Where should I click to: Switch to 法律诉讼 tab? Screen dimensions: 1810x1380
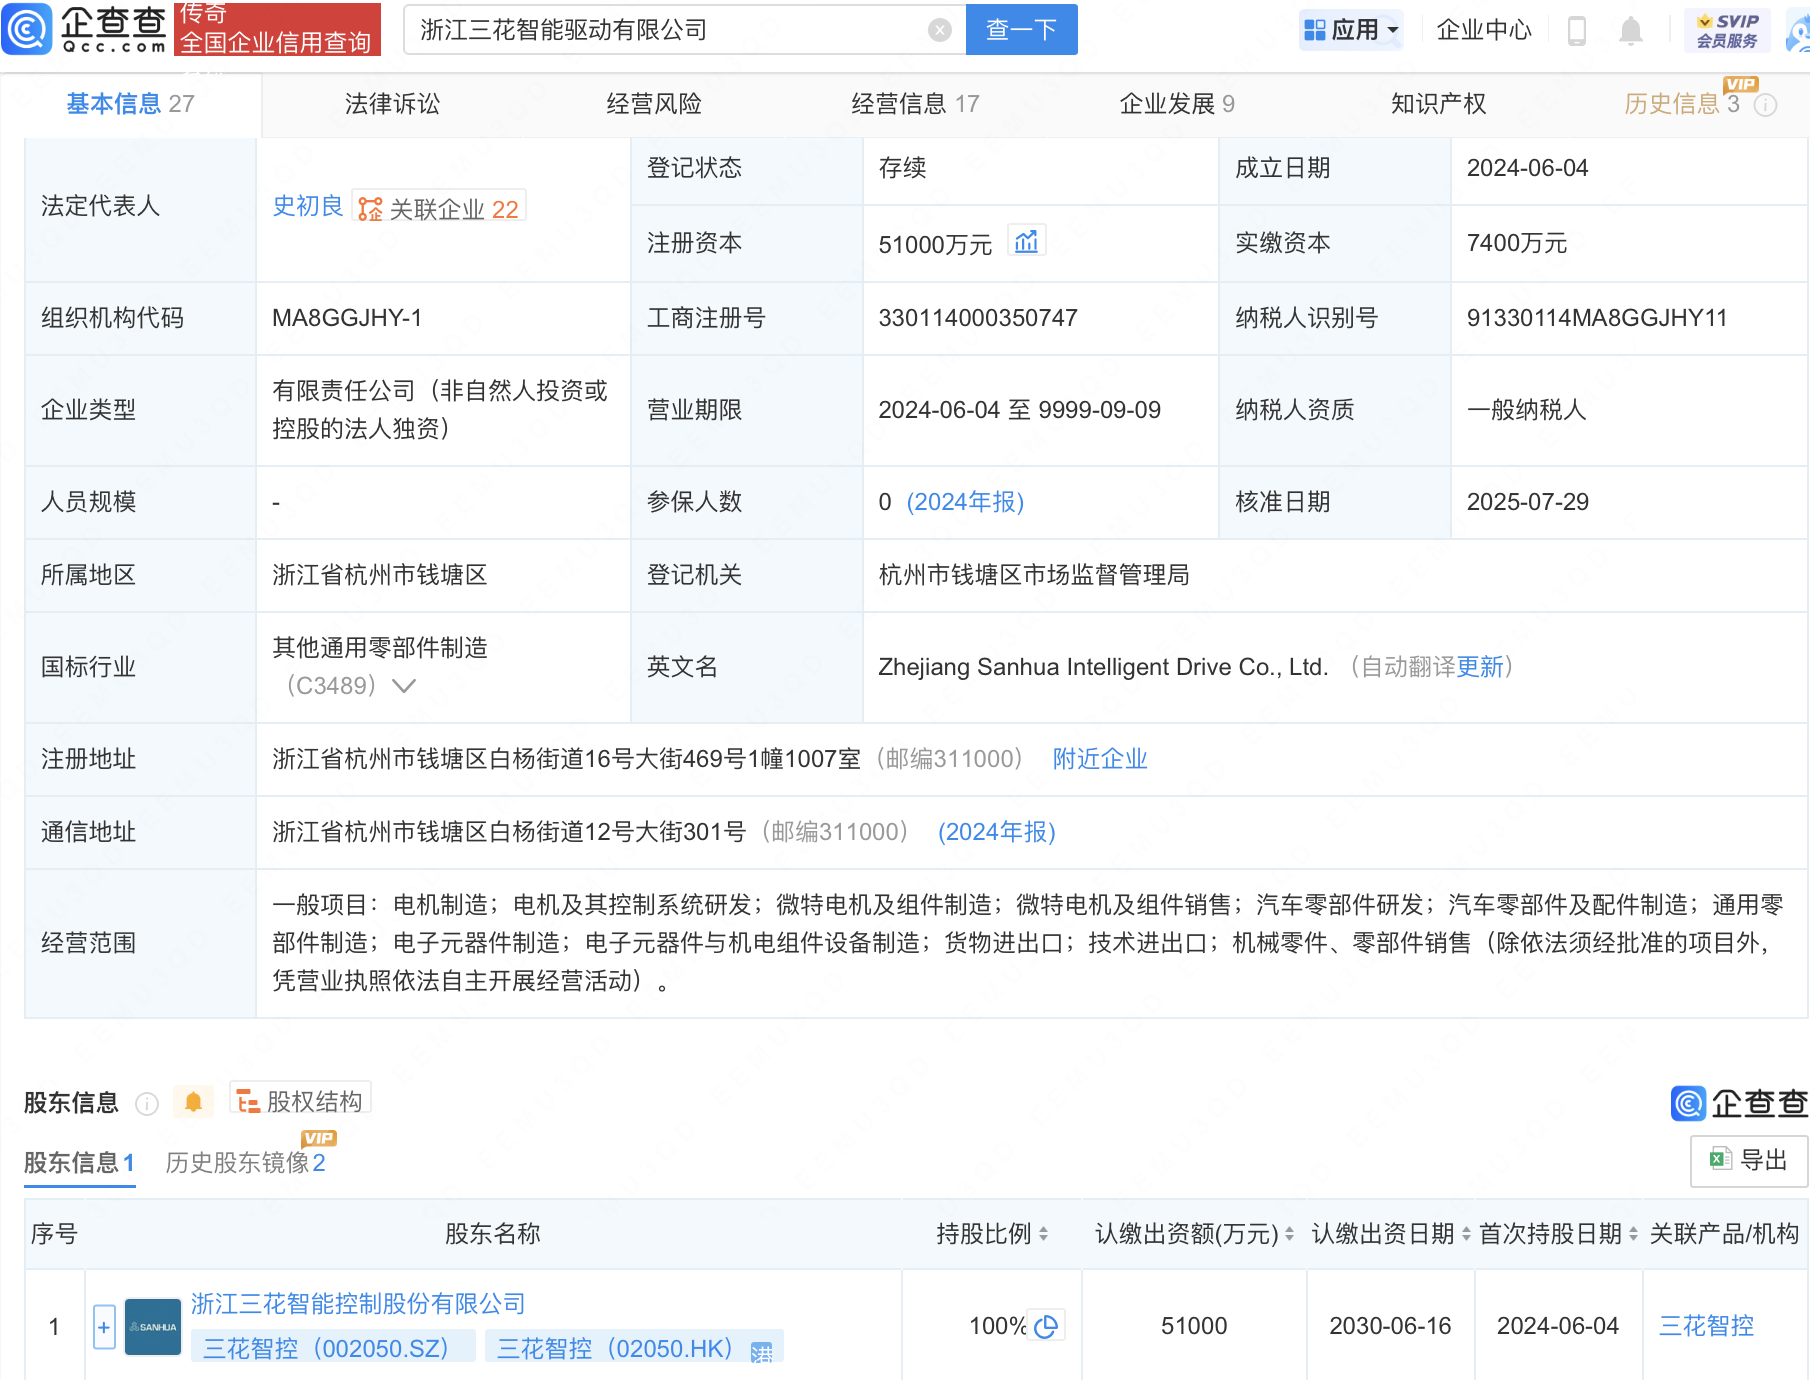click(x=392, y=104)
